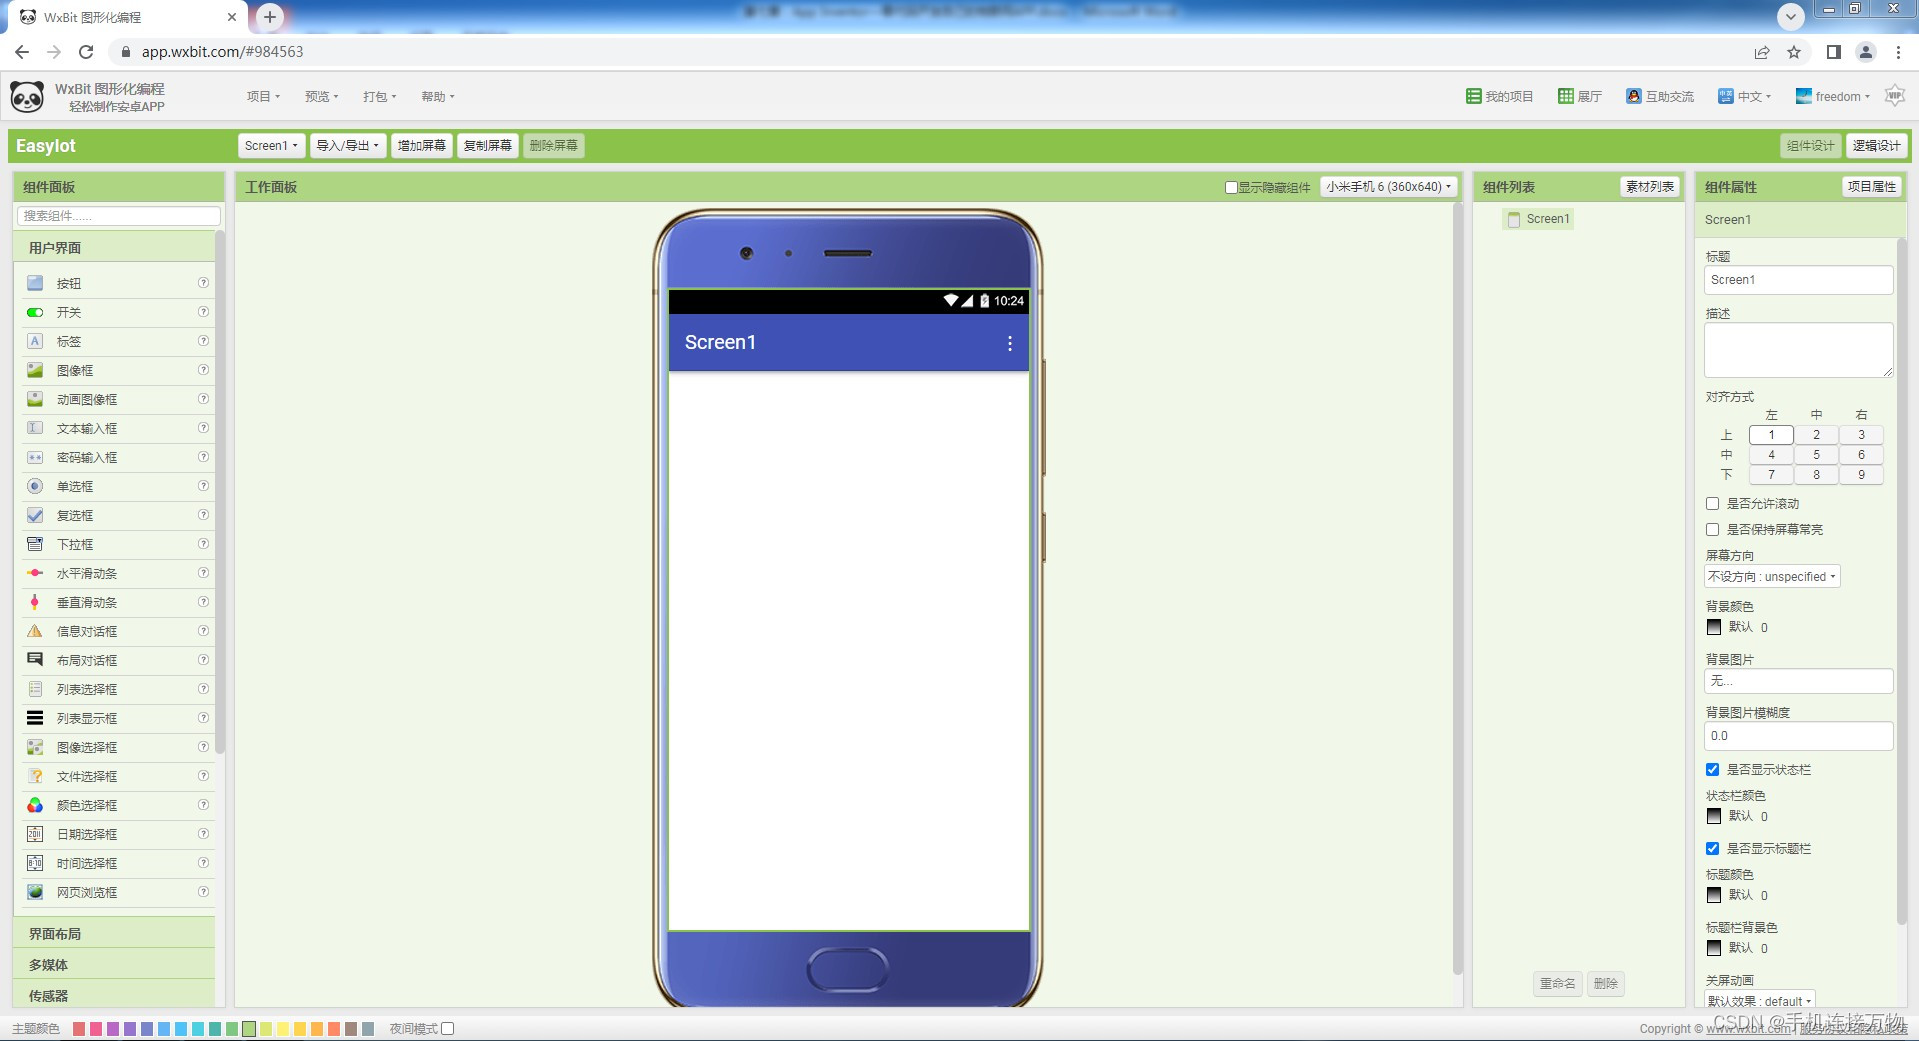
Task: Select the 图像框 image component icon
Action: [x=34, y=370]
